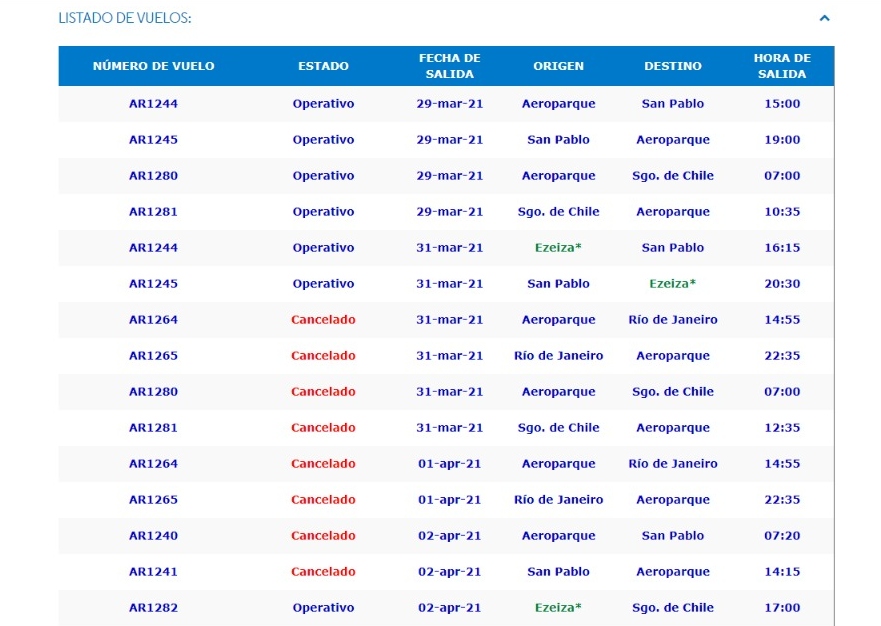This screenshot has height=626, width=881.
Task: Click the Fecha de Salida column header
Action: coord(449,66)
